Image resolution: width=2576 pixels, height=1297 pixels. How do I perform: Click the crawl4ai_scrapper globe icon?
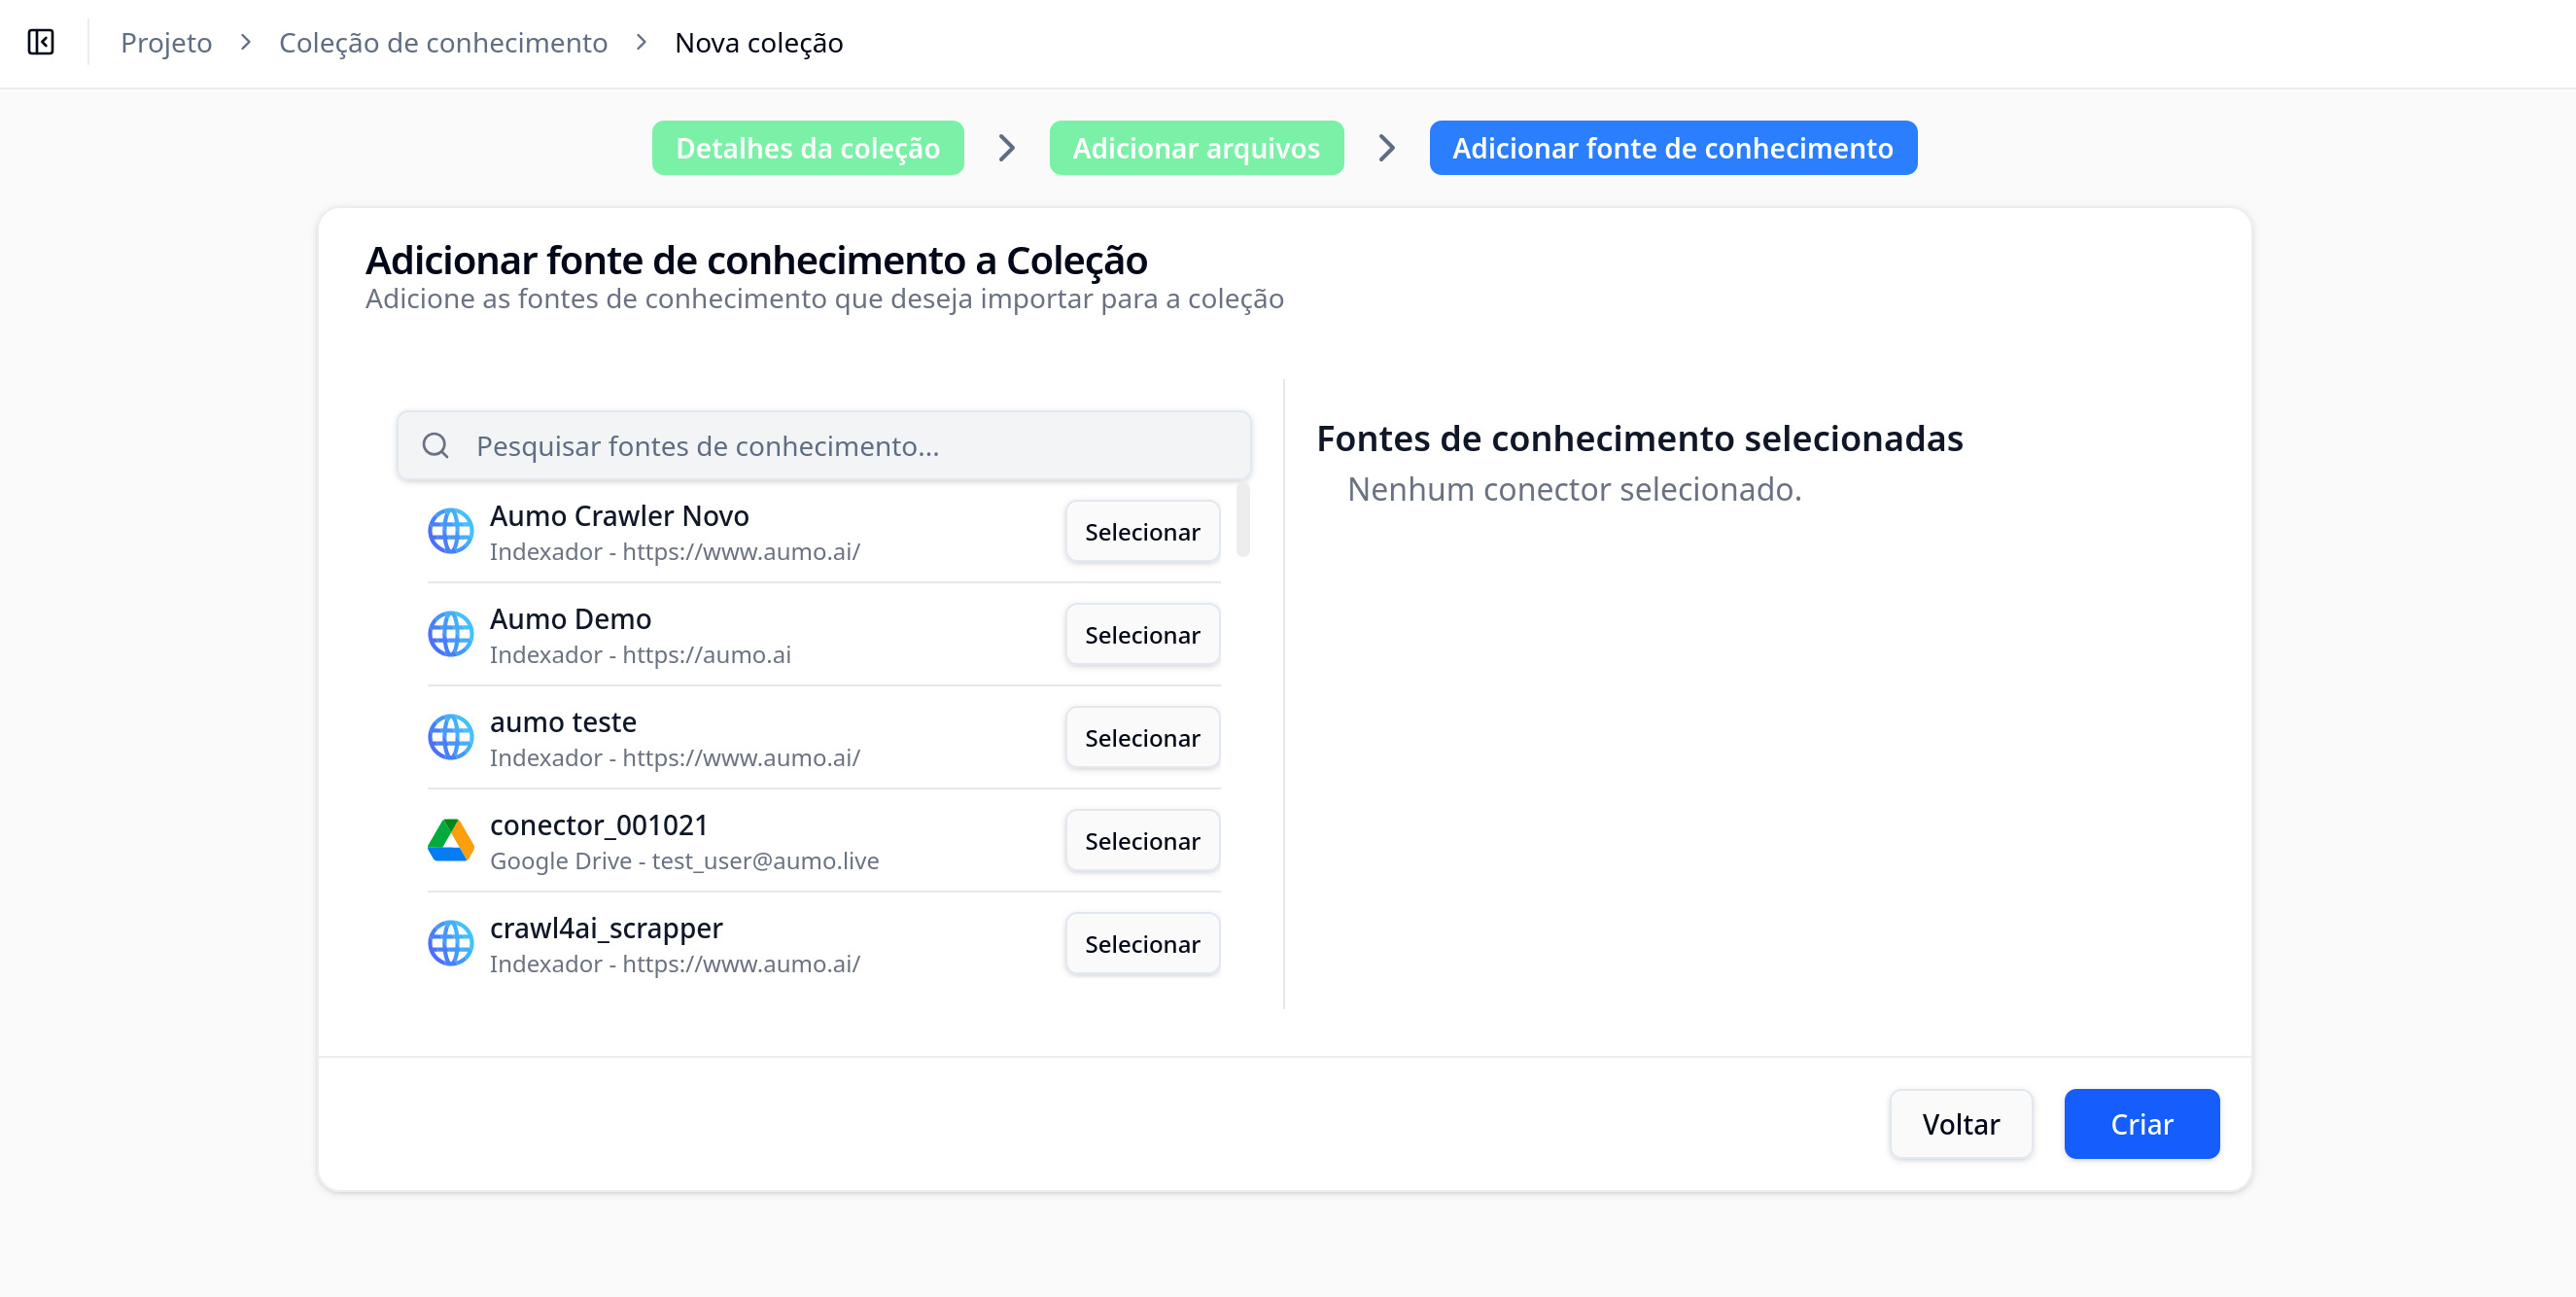(x=450, y=943)
